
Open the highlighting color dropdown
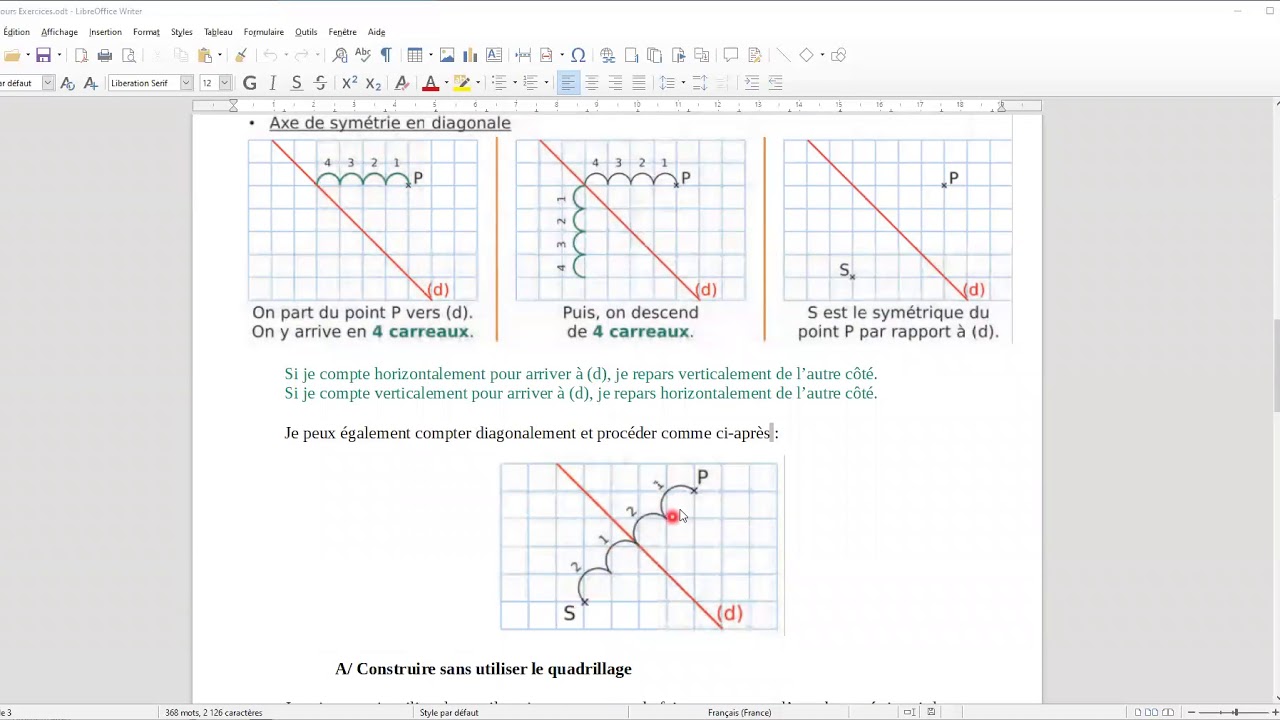click(x=478, y=83)
